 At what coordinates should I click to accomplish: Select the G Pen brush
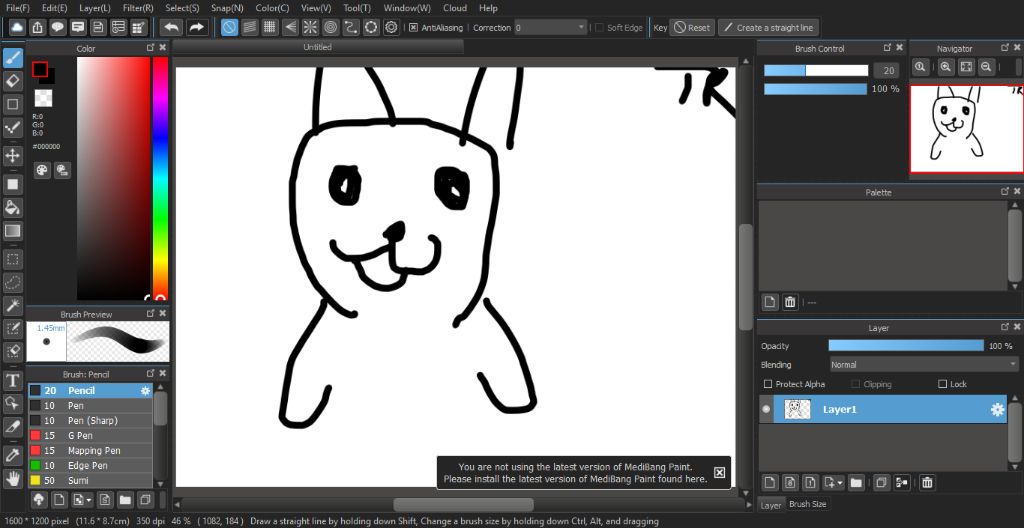click(90, 435)
